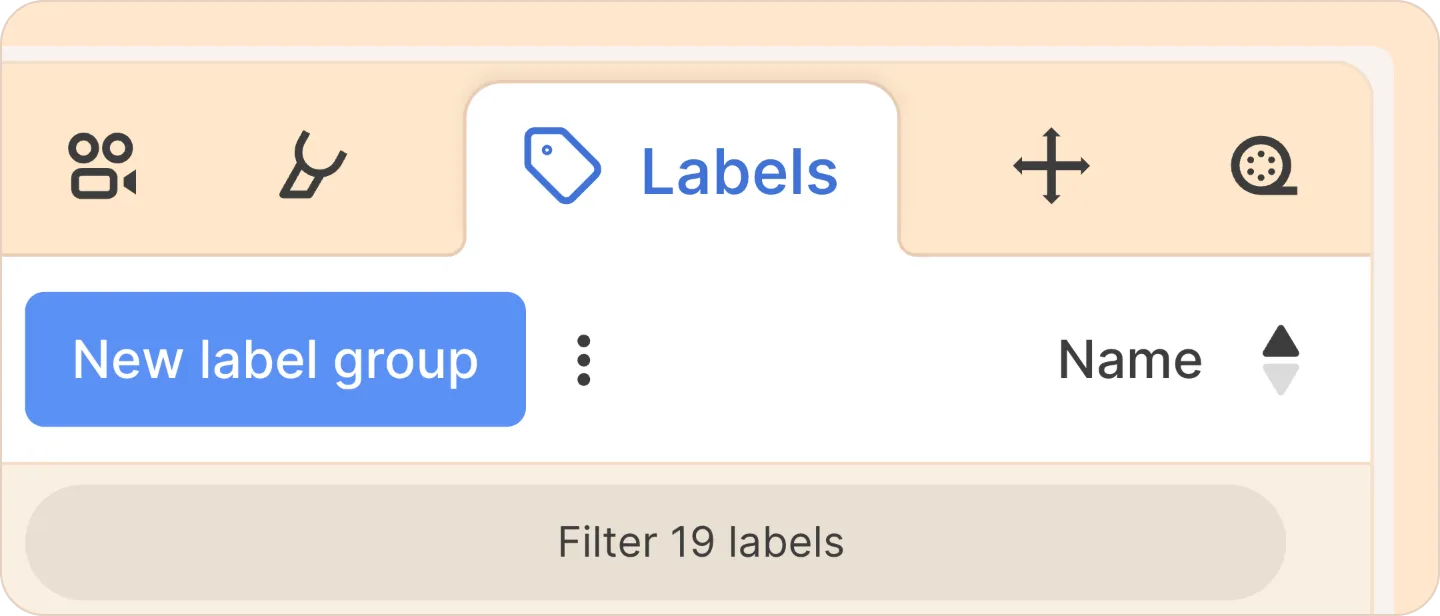
Task: Activate the Labels tab
Action: pyautogui.click(x=682, y=168)
